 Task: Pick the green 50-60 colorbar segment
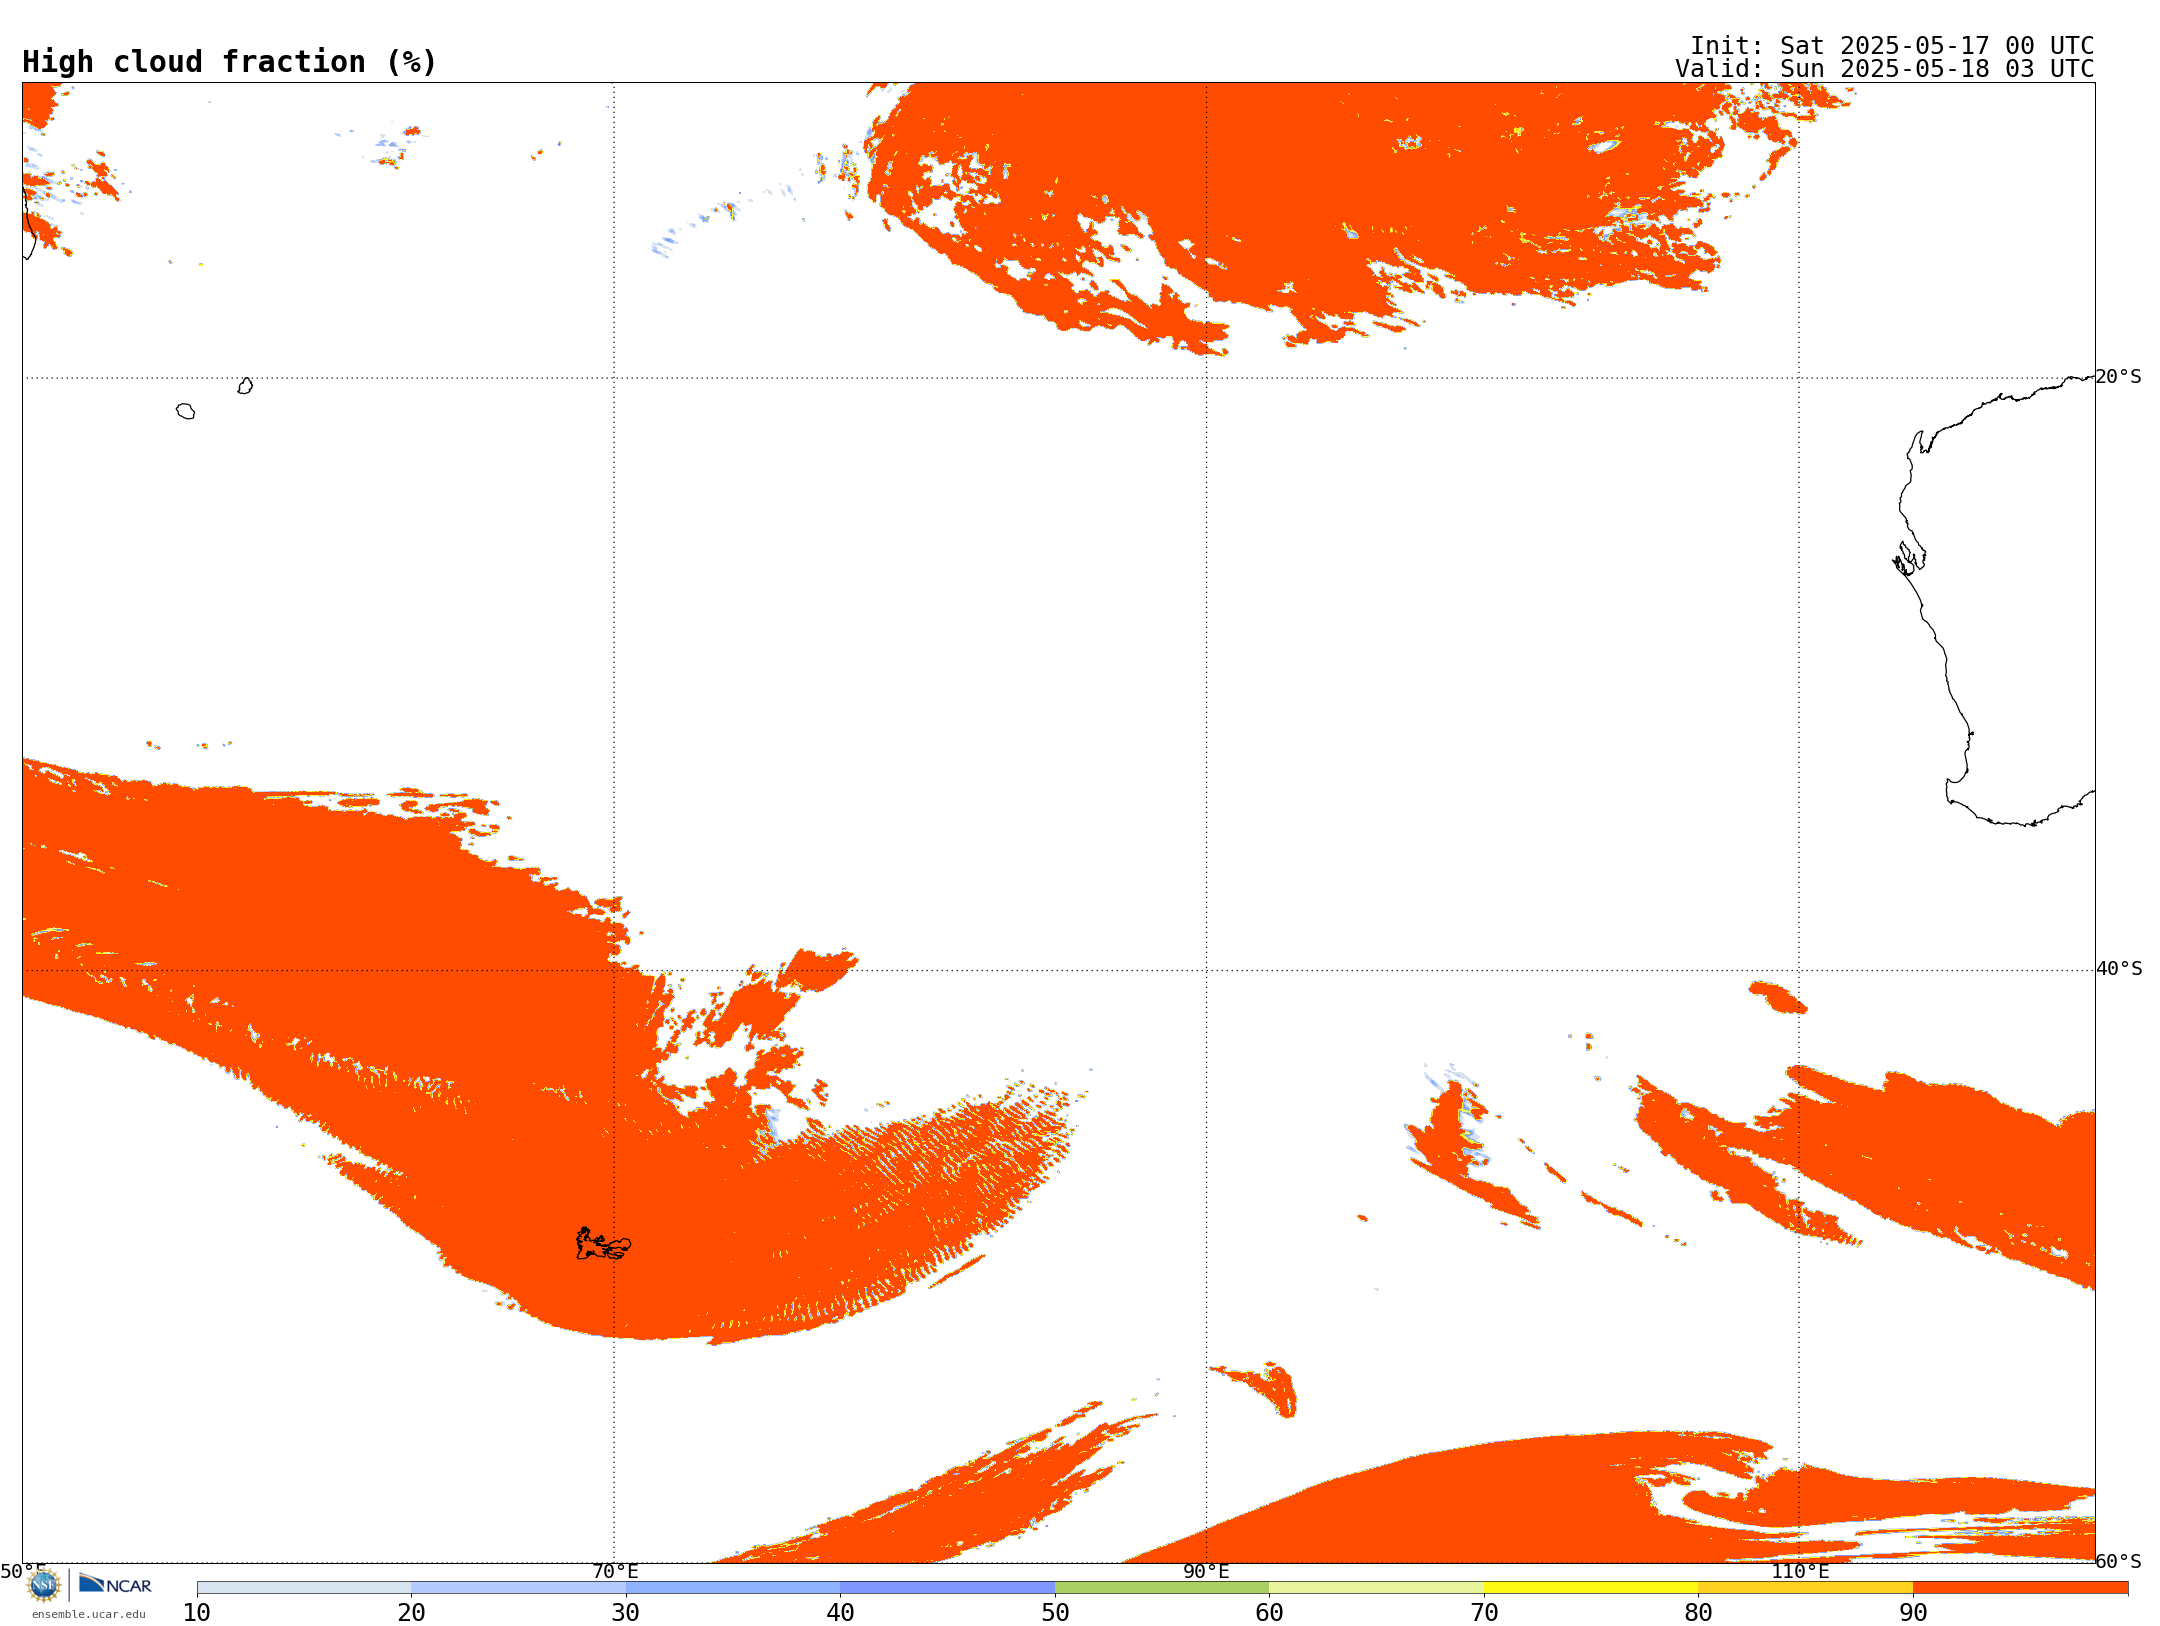pos(1162,1588)
